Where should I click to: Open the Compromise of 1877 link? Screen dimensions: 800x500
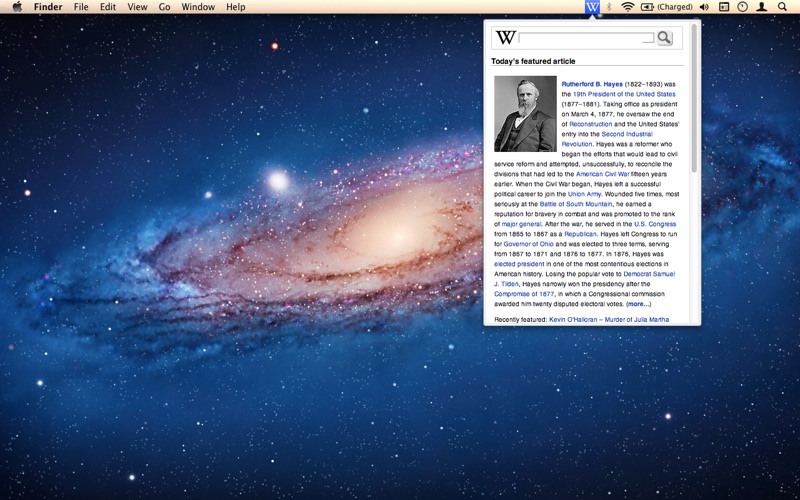point(524,294)
